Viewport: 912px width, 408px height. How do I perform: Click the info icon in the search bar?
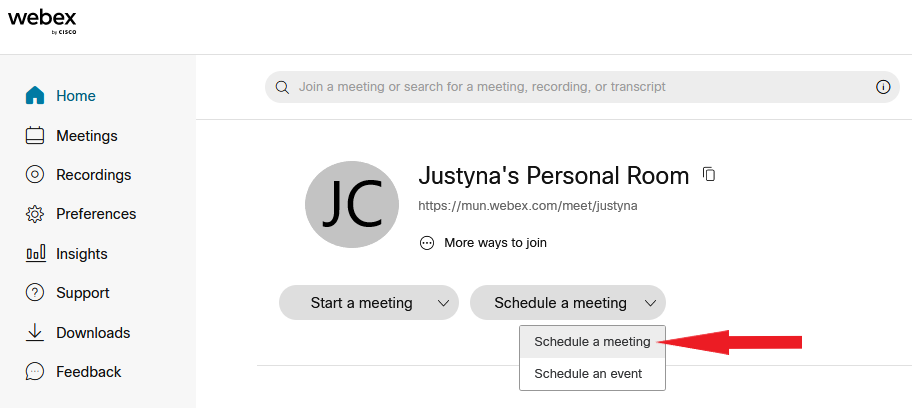883,87
